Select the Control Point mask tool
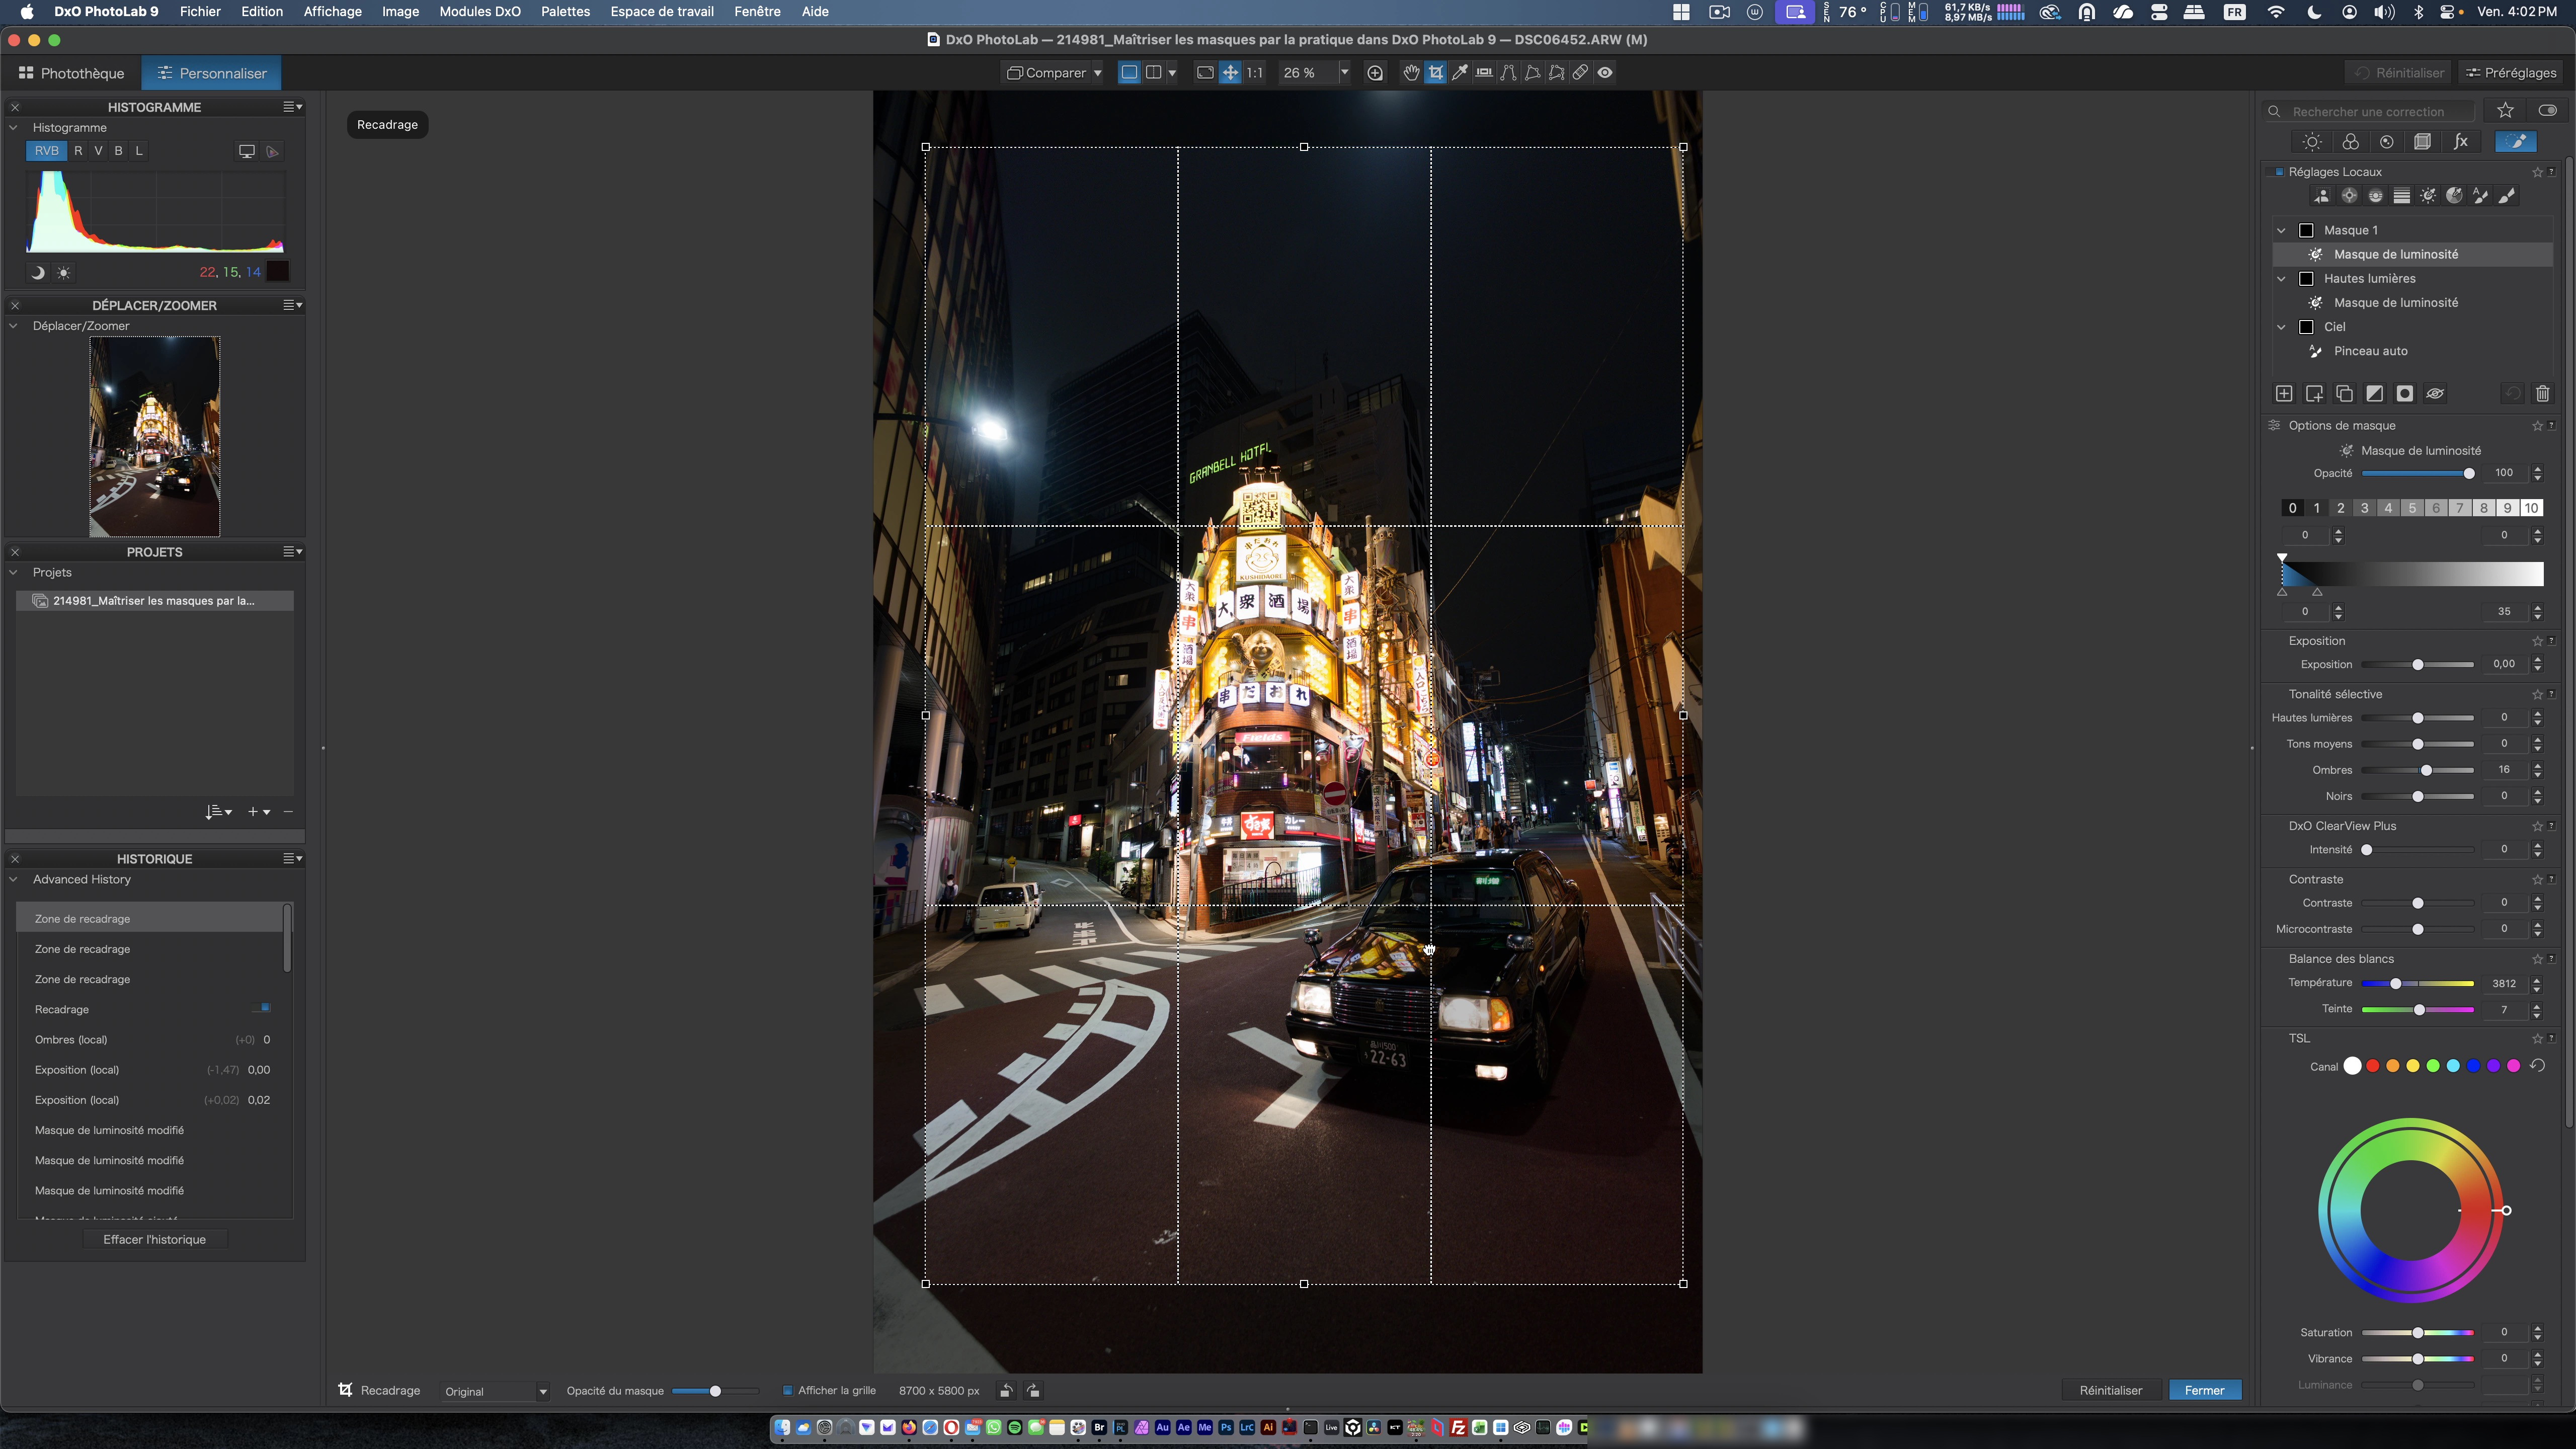 click(2349, 196)
